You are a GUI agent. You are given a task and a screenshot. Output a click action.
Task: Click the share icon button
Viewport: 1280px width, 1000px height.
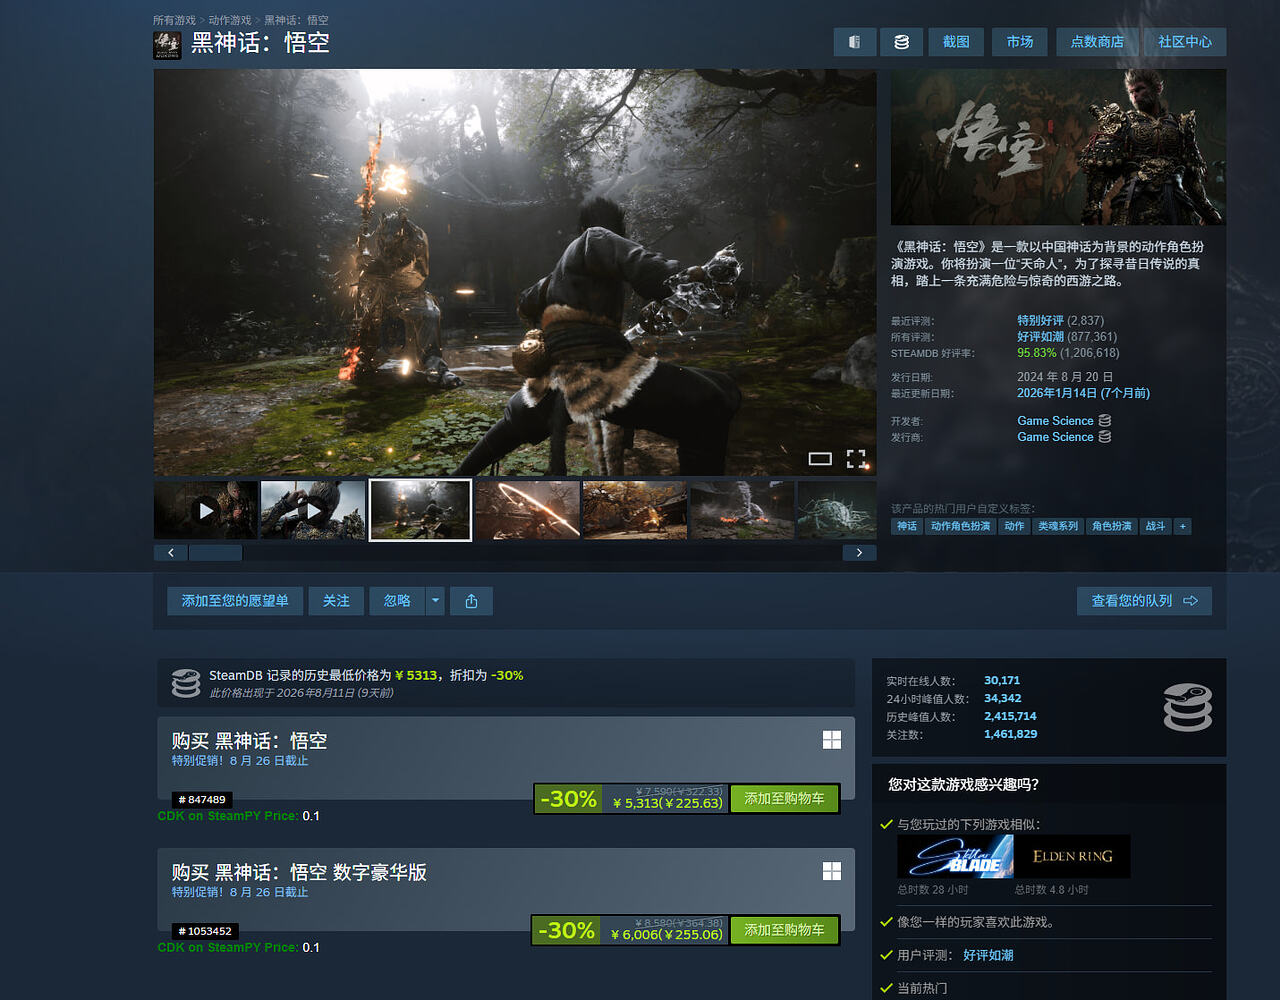pos(471,601)
